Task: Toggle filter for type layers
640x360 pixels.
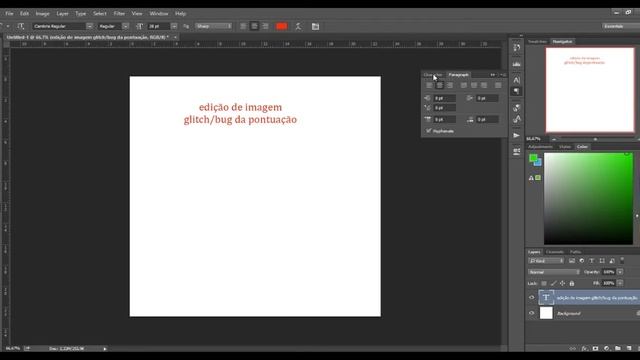Action: tap(591, 261)
